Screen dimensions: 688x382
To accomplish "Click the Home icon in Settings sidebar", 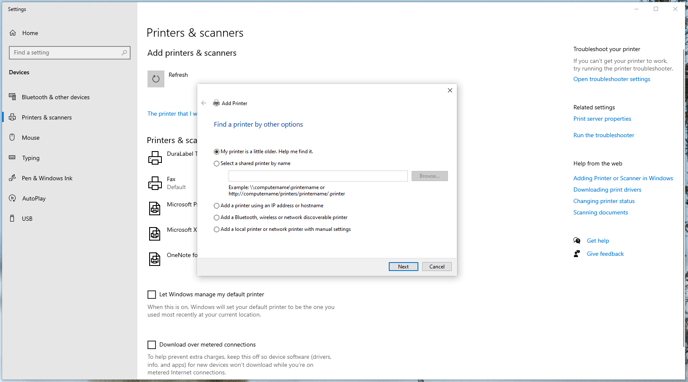I will click(13, 33).
